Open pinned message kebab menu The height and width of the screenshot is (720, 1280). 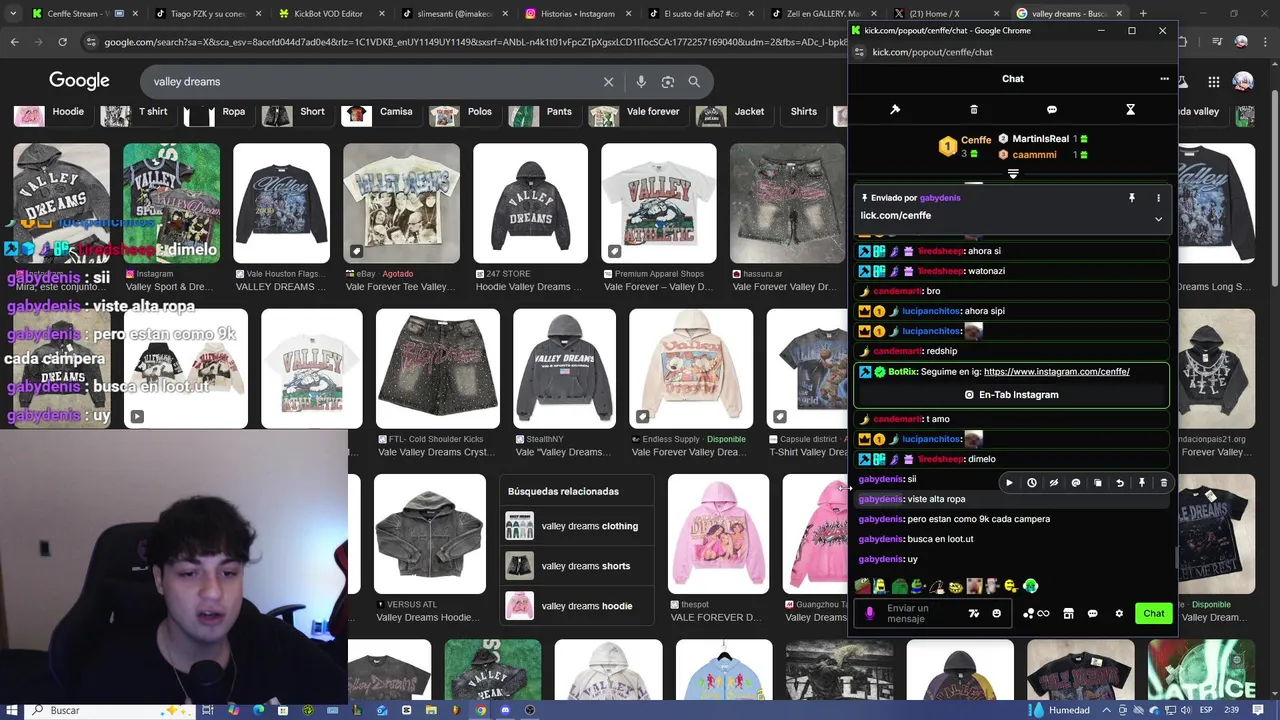tap(1158, 198)
